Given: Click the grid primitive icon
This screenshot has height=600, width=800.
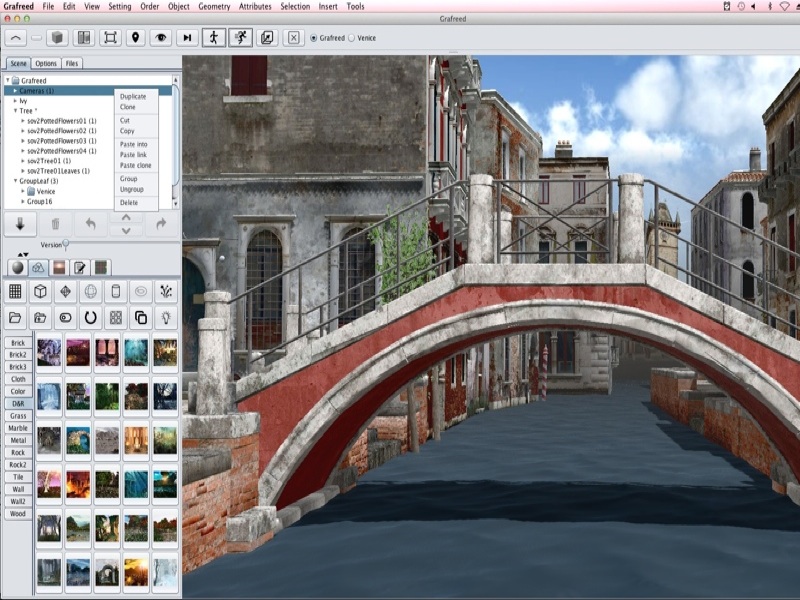Looking at the screenshot, I should [x=16, y=291].
